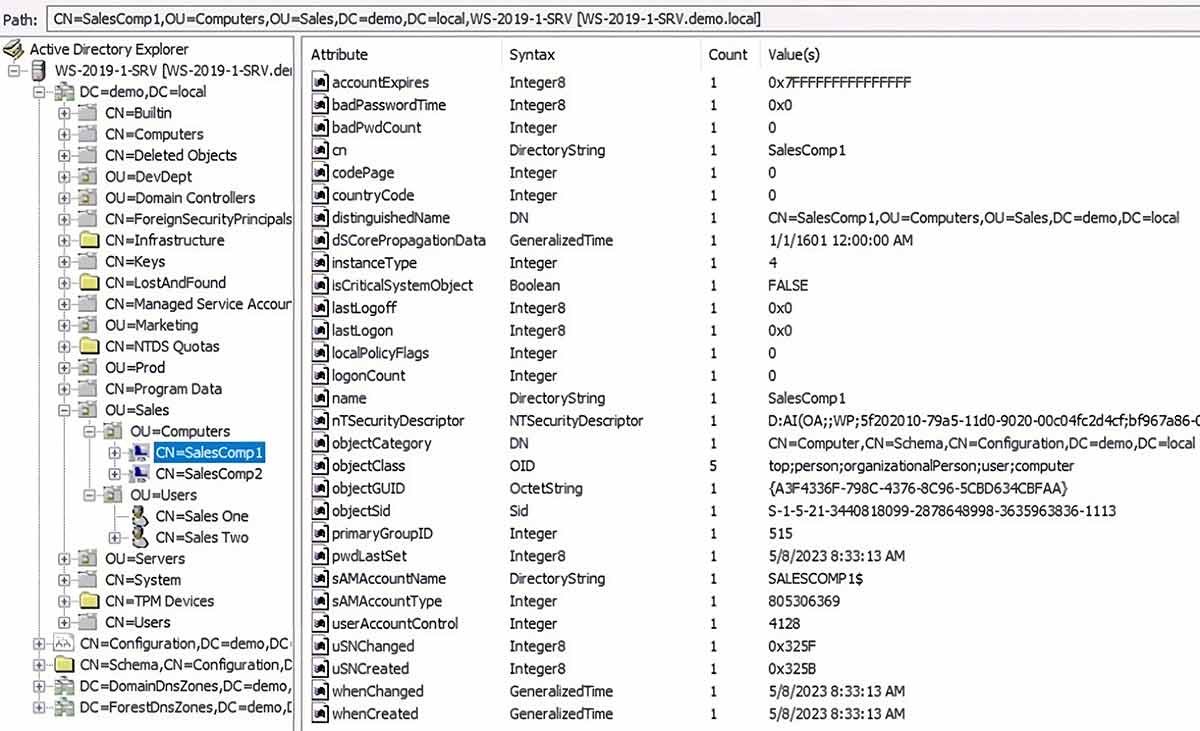
Task: Collapse the DC=demo,DC=local domain node
Action: 40,92
